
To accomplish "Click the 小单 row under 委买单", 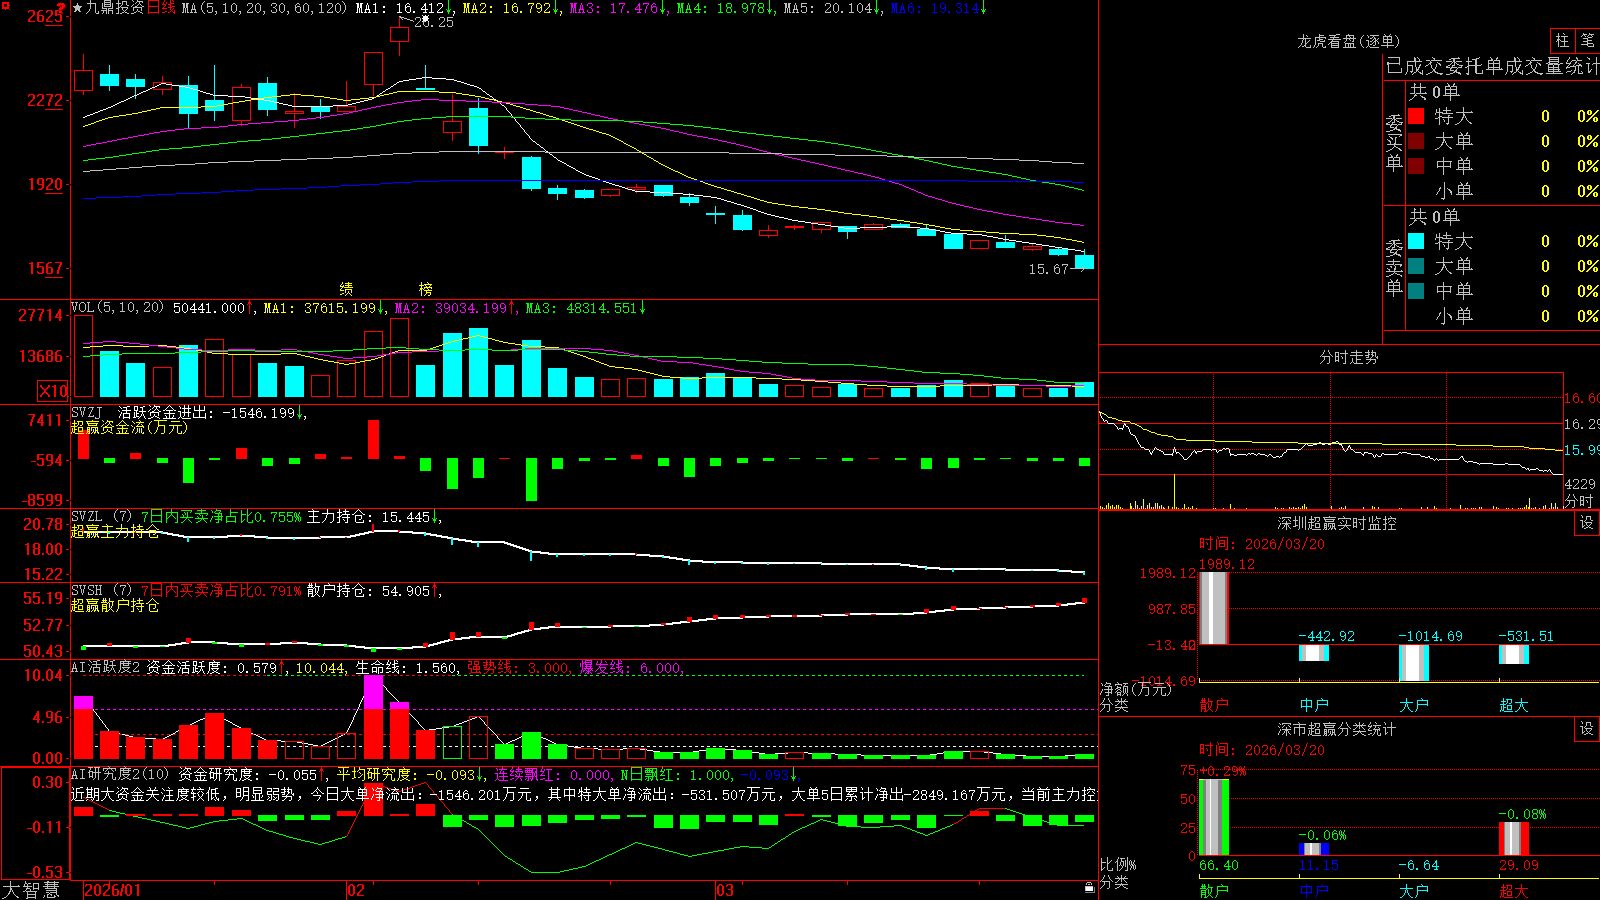I will (1502, 190).
